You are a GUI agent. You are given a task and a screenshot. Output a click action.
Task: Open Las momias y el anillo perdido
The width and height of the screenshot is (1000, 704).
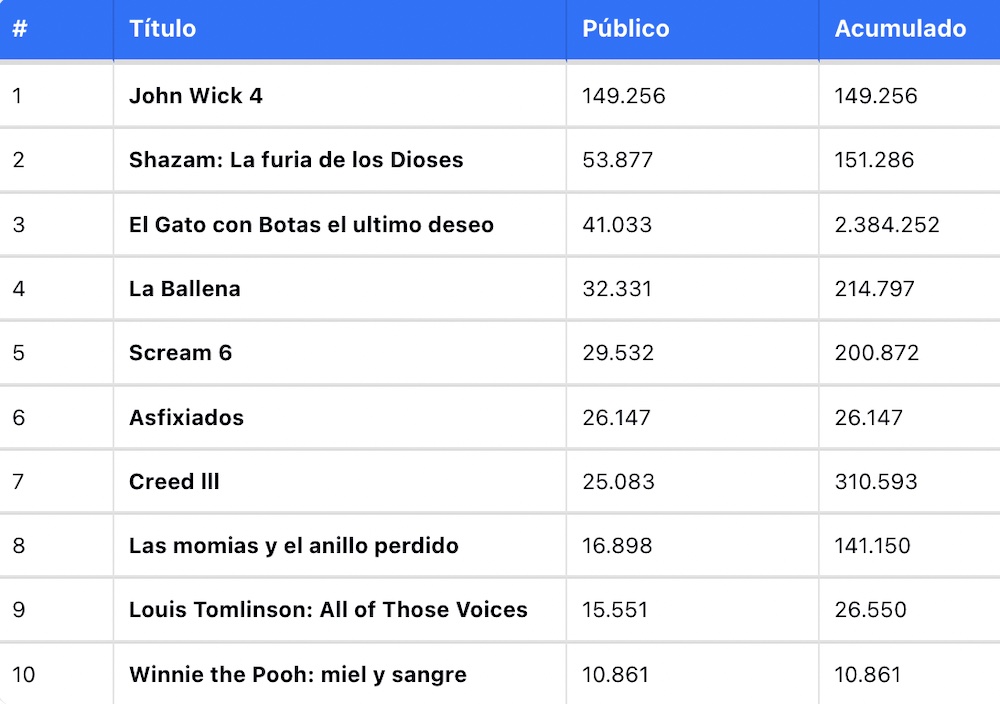click(x=293, y=546)
